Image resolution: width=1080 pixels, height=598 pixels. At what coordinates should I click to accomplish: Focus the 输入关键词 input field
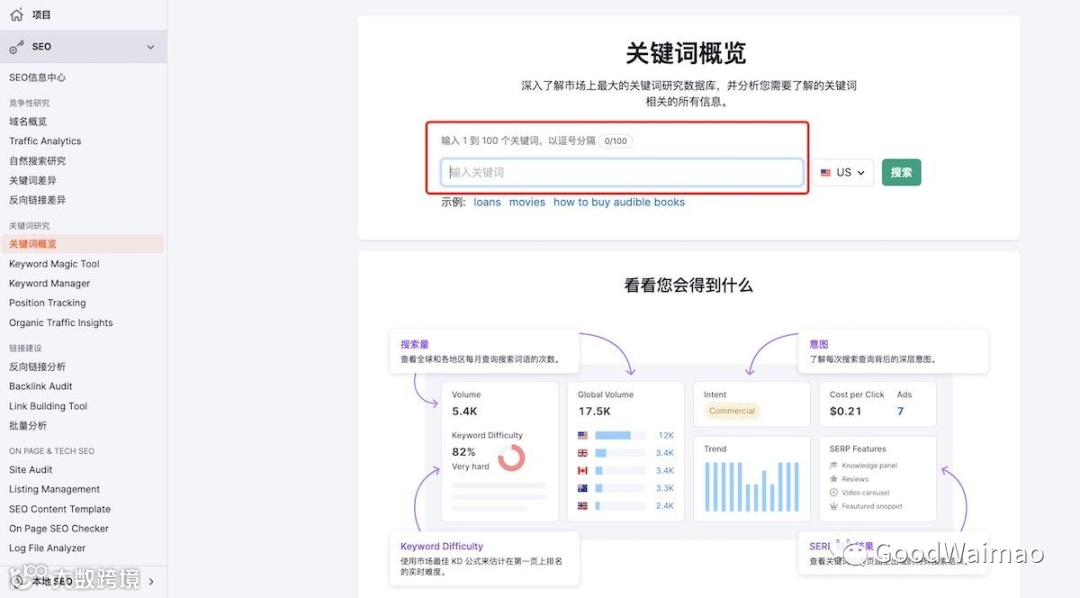[621, 172]
